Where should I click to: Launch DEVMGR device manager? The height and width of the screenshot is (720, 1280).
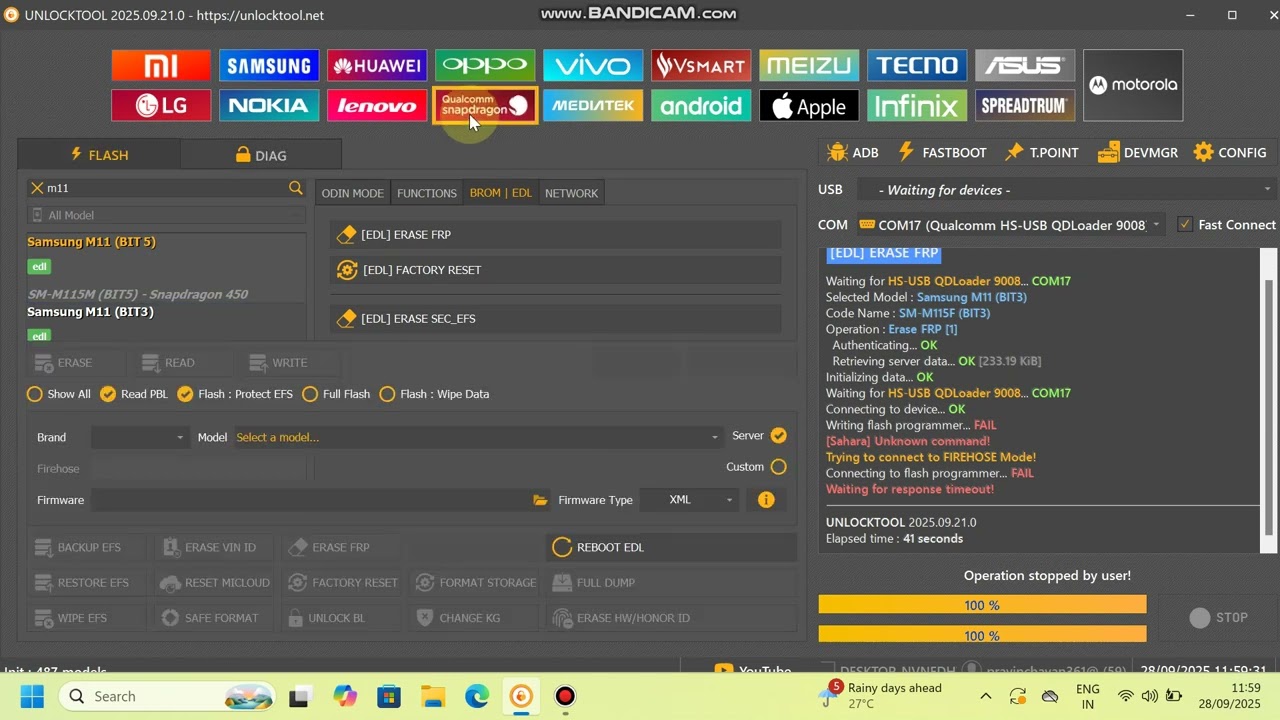[1138, 153]
